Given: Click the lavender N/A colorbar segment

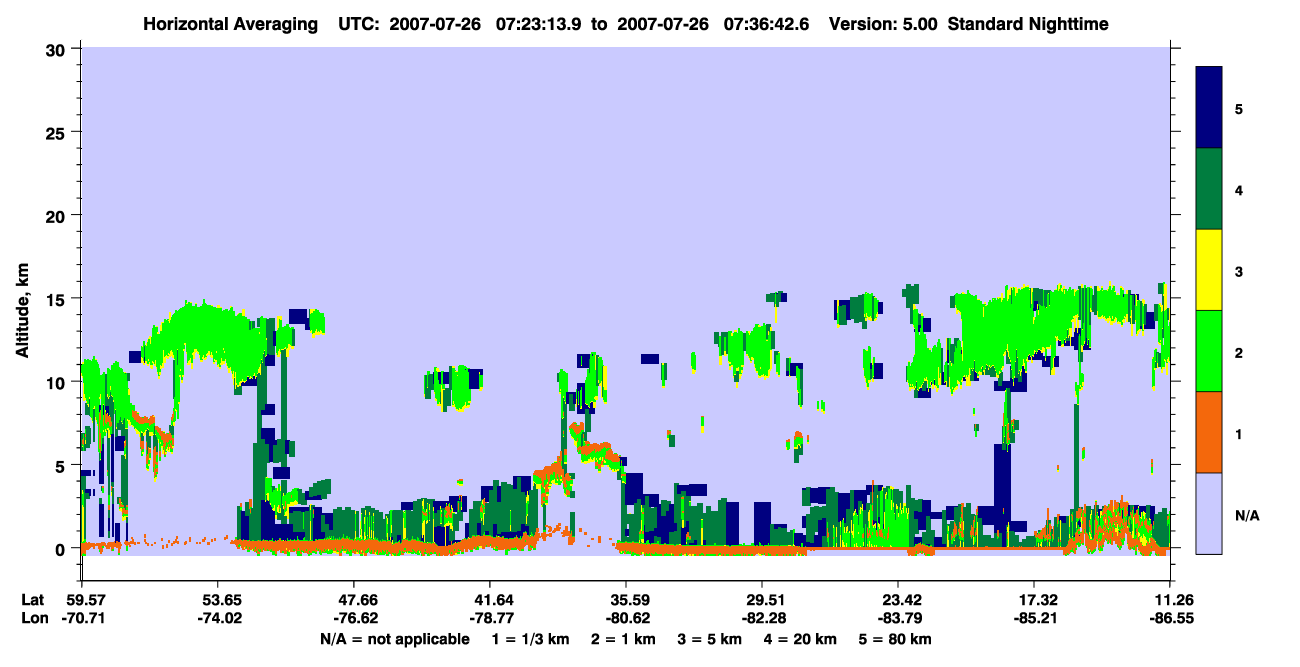Looking at the screenshot, I should coord(1209,513).
